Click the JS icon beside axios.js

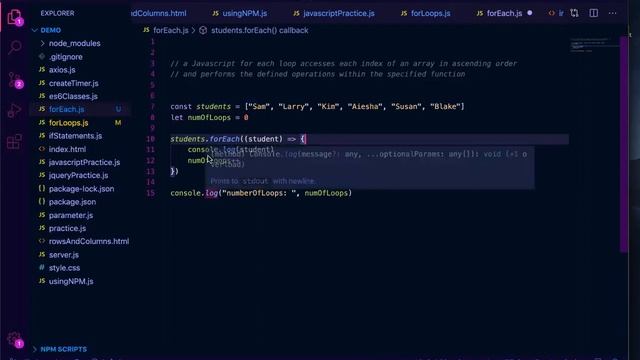[42, 70]
